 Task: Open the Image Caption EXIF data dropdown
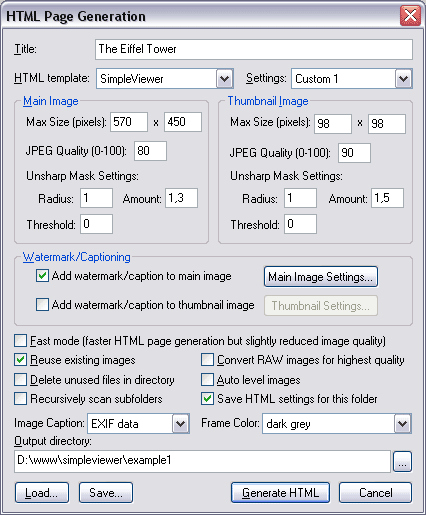click(181, 424)
